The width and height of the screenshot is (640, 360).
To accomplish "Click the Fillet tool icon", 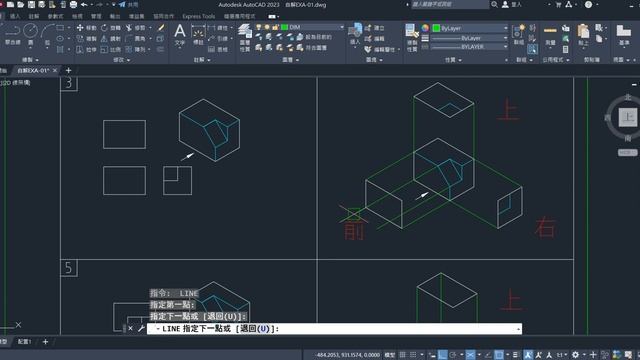I will tap(129, 38).
